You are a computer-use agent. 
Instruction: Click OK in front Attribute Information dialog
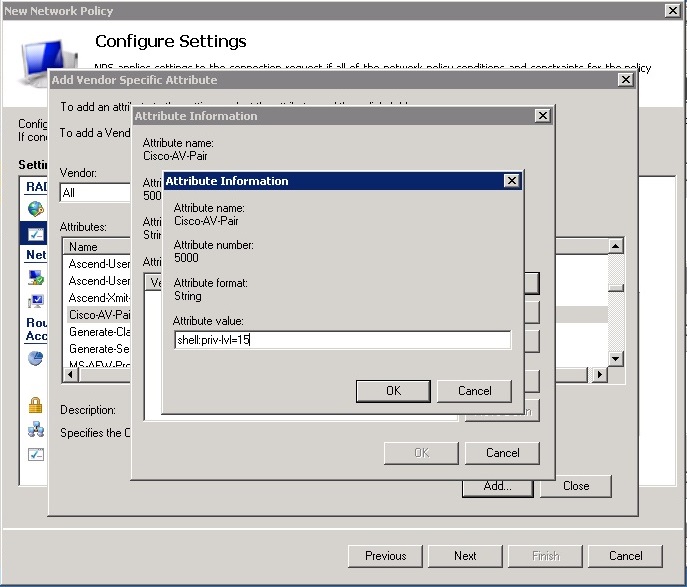(393, 391)
